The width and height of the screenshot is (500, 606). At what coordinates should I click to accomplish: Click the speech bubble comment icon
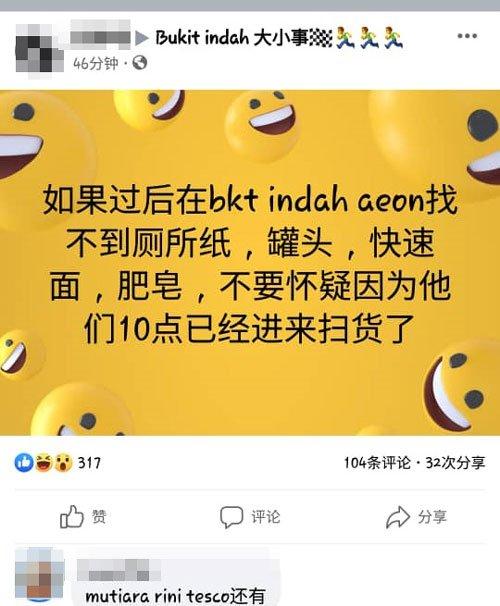point(231,517)
